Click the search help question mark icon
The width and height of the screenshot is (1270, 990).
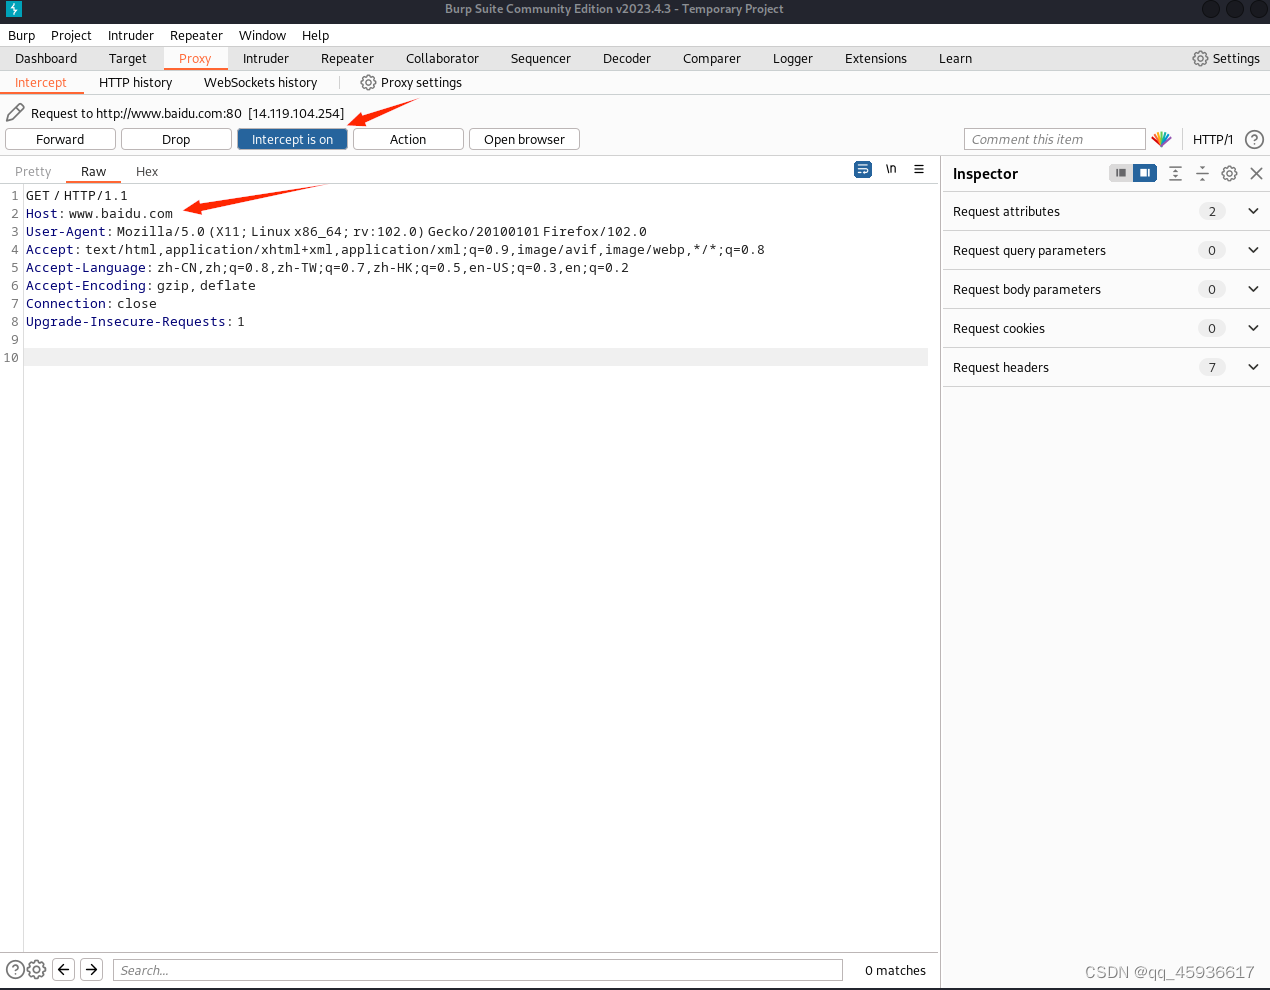pos(15,969)
